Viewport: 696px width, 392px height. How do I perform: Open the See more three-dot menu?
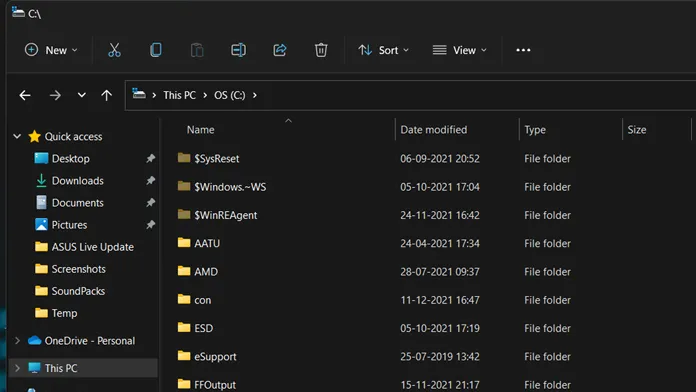[523, 50]
